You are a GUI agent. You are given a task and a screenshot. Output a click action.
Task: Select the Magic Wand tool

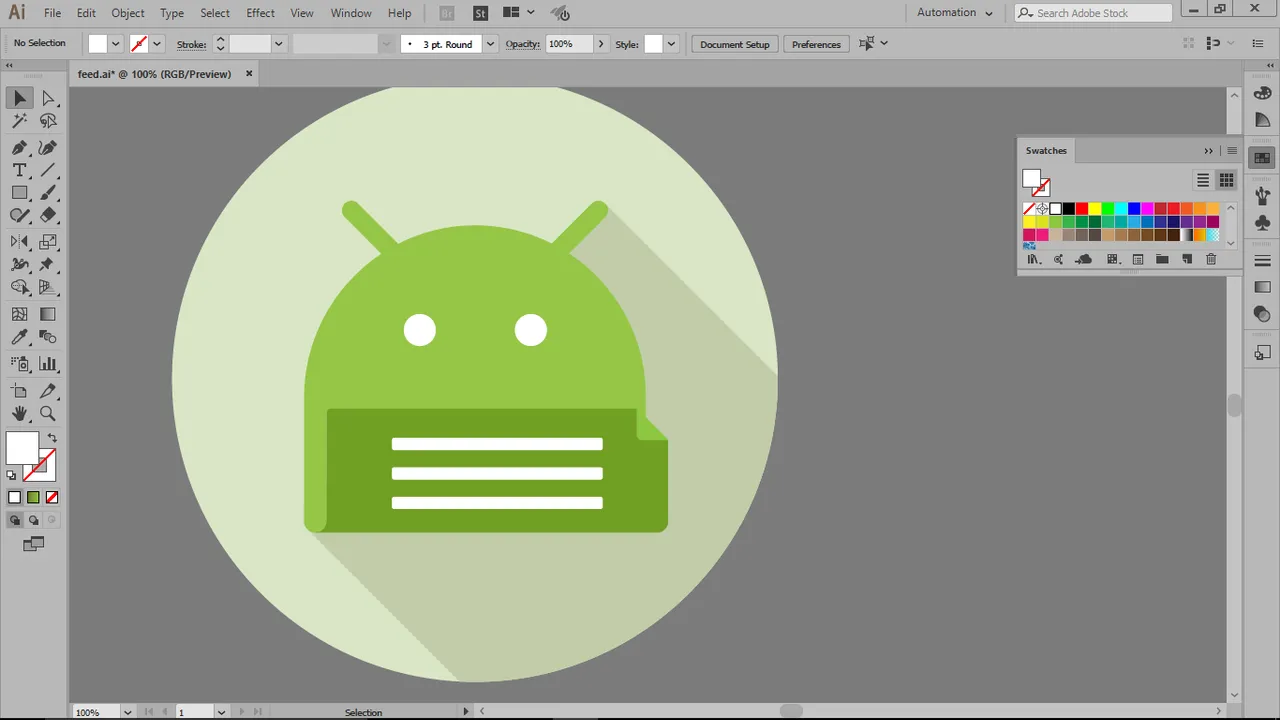pyautogui.click(x=20, y=122)
